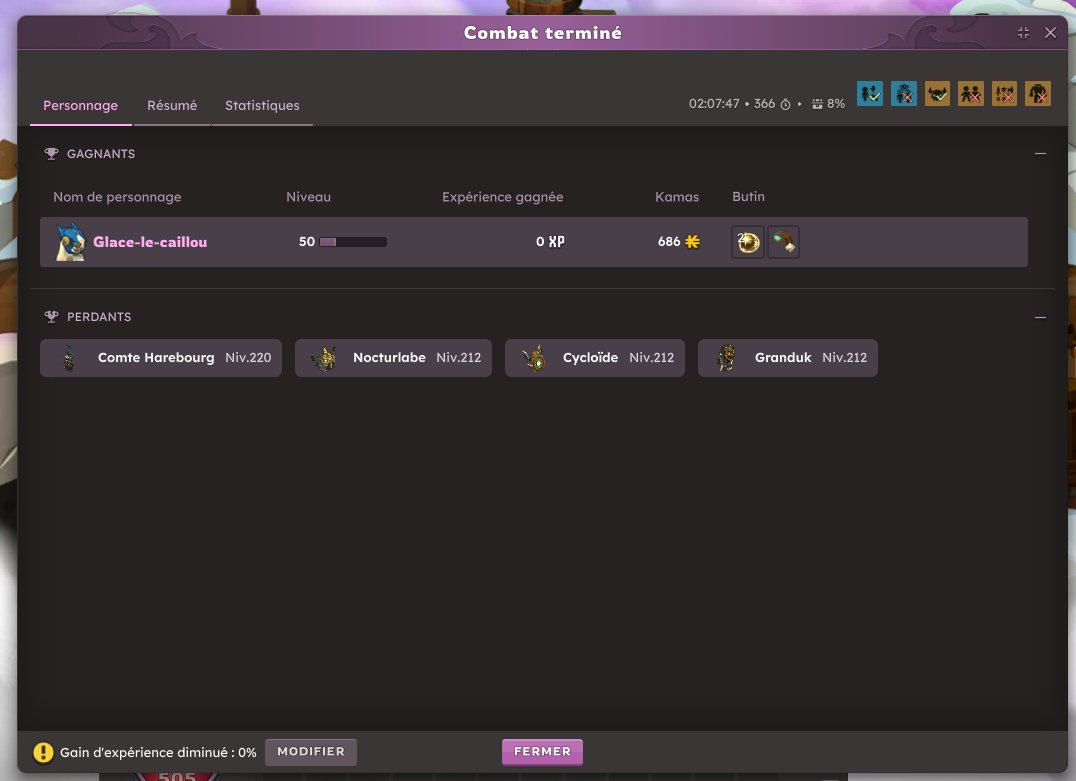Click the Expérience gagnée column header
This screenshot has height=781, width=1076.
coord(502,197)
